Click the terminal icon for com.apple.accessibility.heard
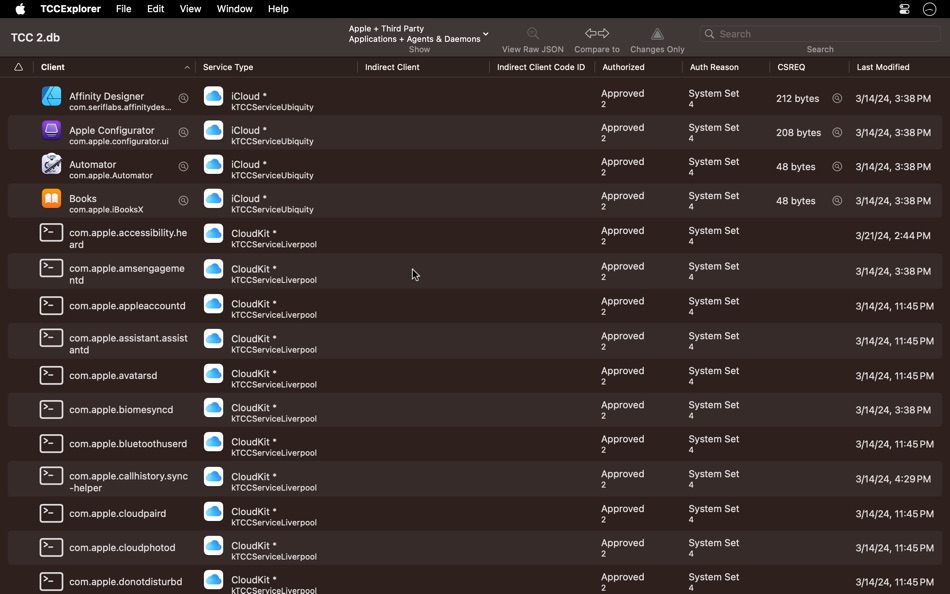 click(51, 233)
